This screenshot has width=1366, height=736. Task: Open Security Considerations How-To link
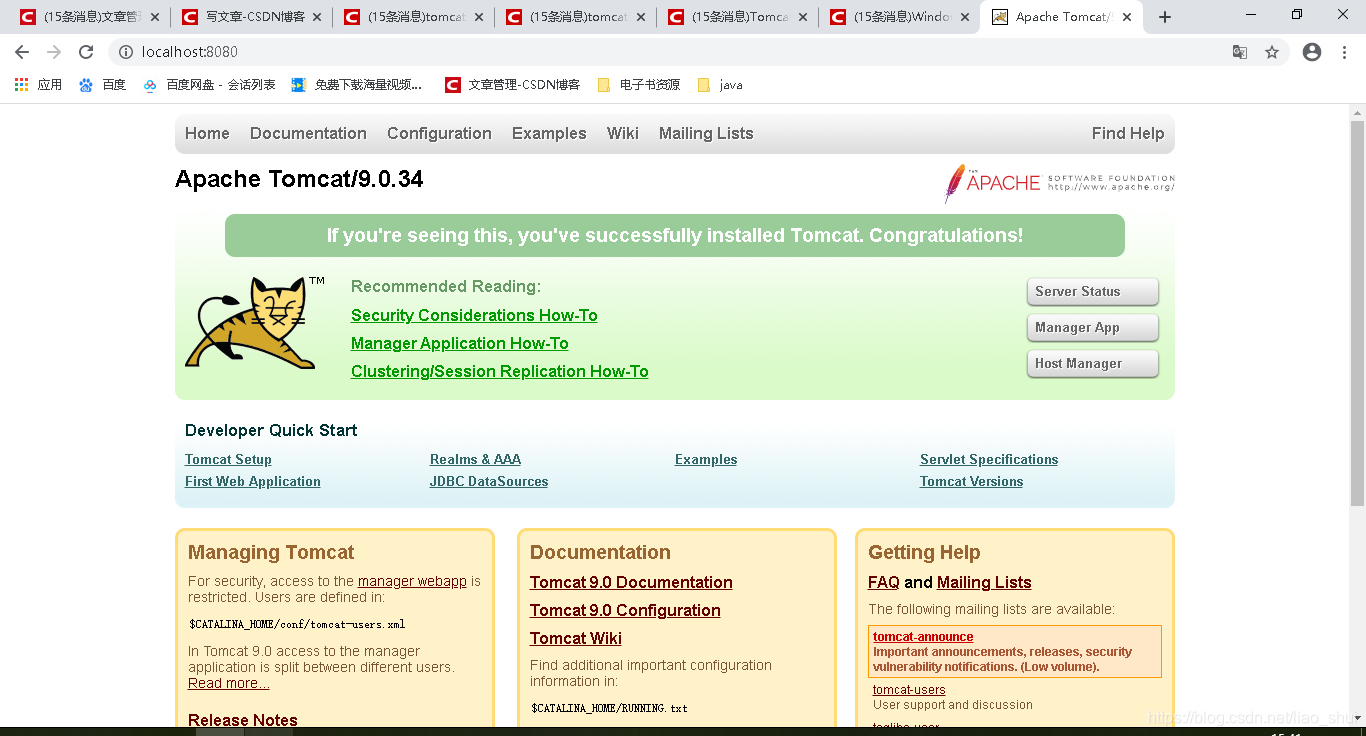click(474, 316)
